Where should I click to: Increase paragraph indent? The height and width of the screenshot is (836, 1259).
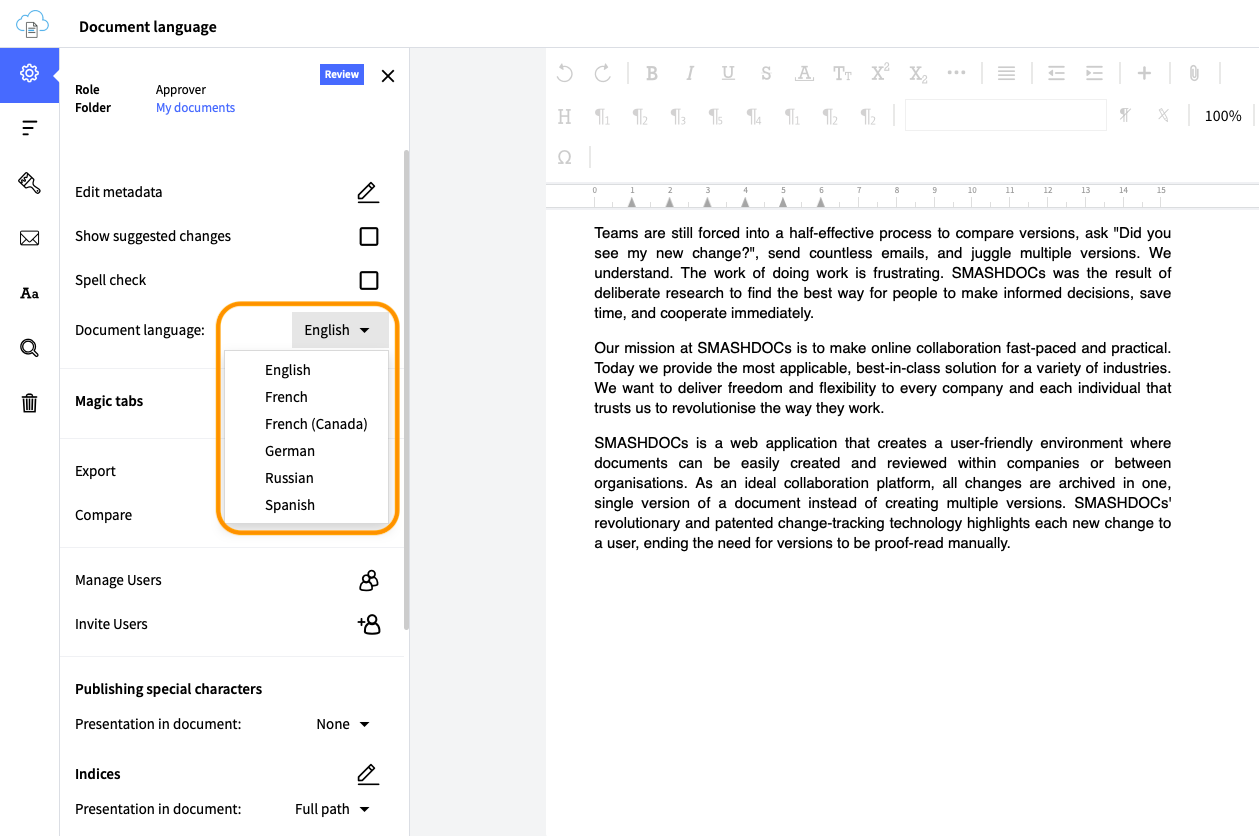click(x=1095, y=73)
